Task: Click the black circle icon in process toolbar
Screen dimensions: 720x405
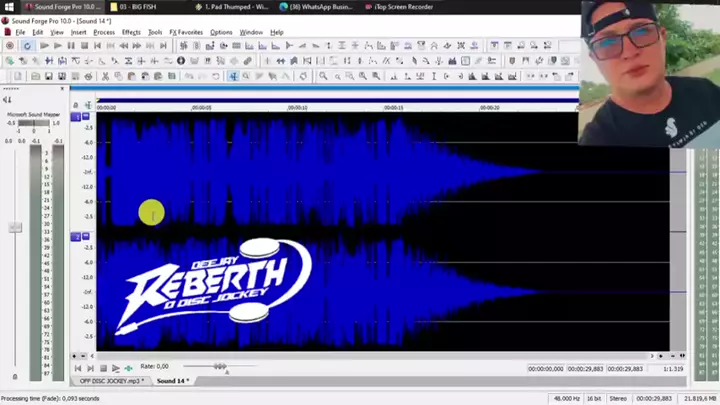Action: coord(181,61)
